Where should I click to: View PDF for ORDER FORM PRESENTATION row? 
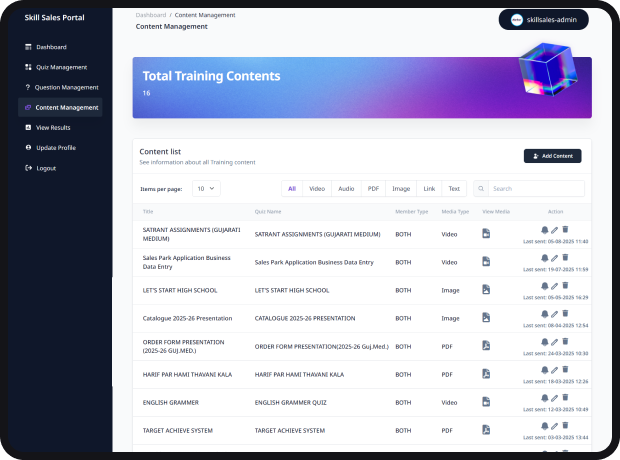click(486, 346)
